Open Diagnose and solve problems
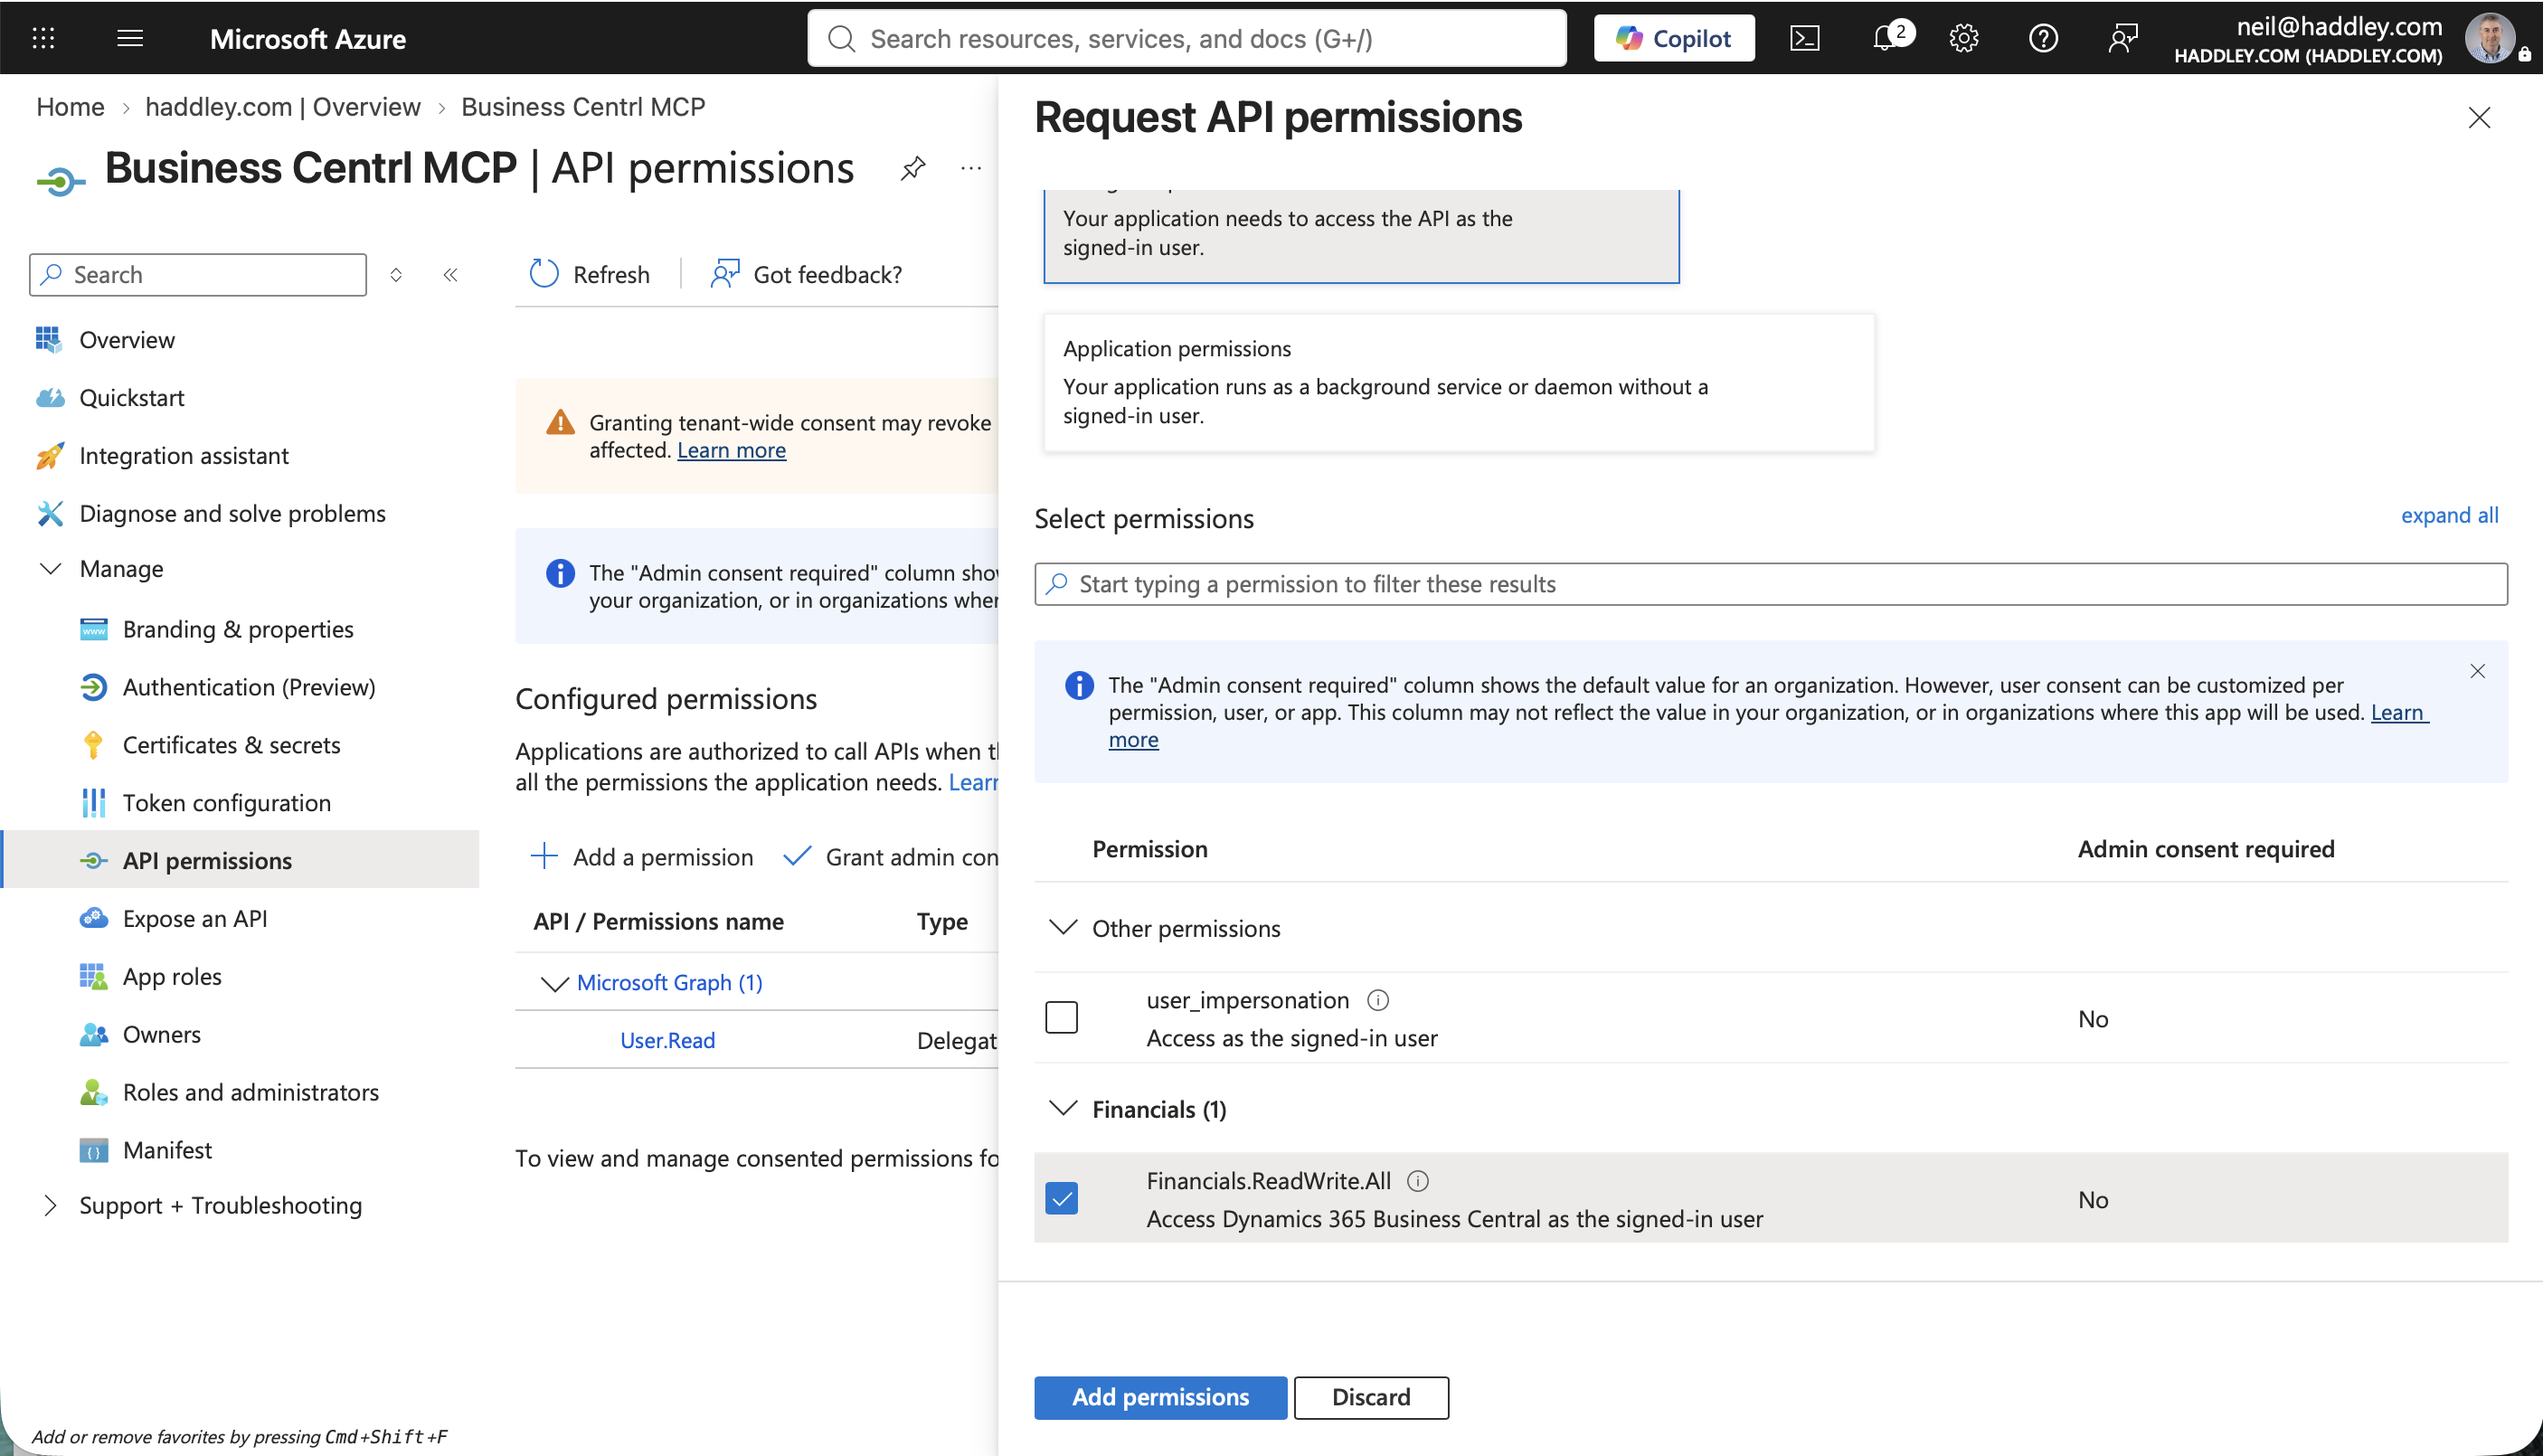The width and height of the screenshot is (2543, 1456). [232, 514]
